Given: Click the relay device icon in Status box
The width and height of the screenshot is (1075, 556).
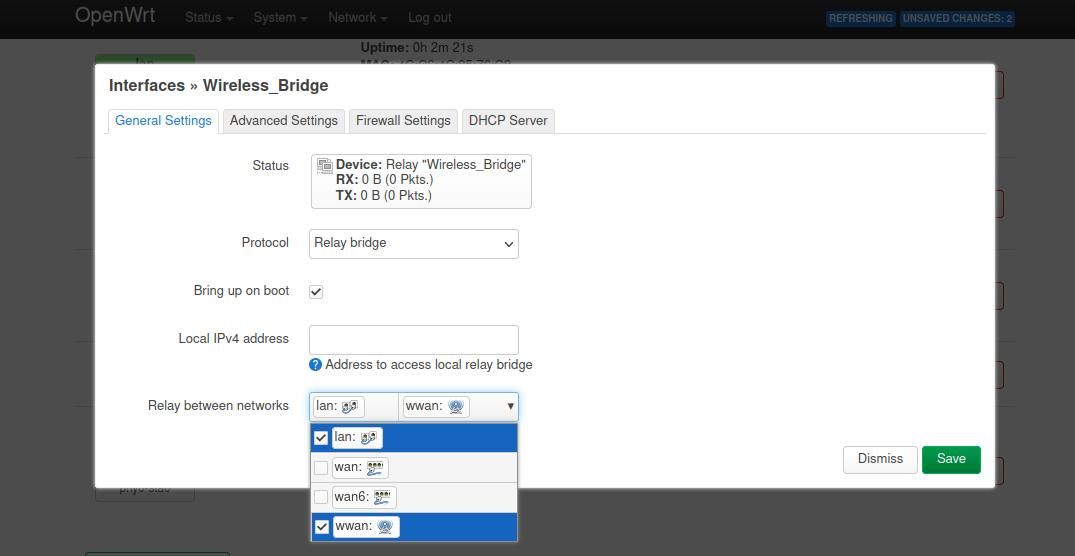Looking at the screenshot, I should tap(324, 165).
